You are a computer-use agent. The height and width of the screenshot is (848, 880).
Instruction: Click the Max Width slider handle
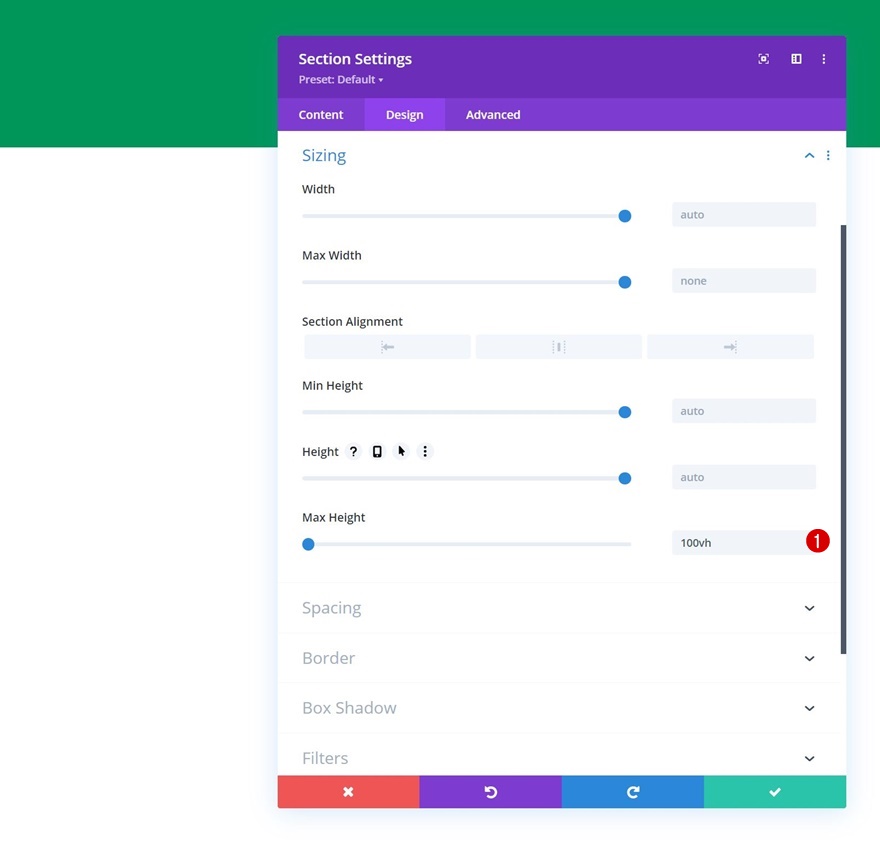pos(625,282)
